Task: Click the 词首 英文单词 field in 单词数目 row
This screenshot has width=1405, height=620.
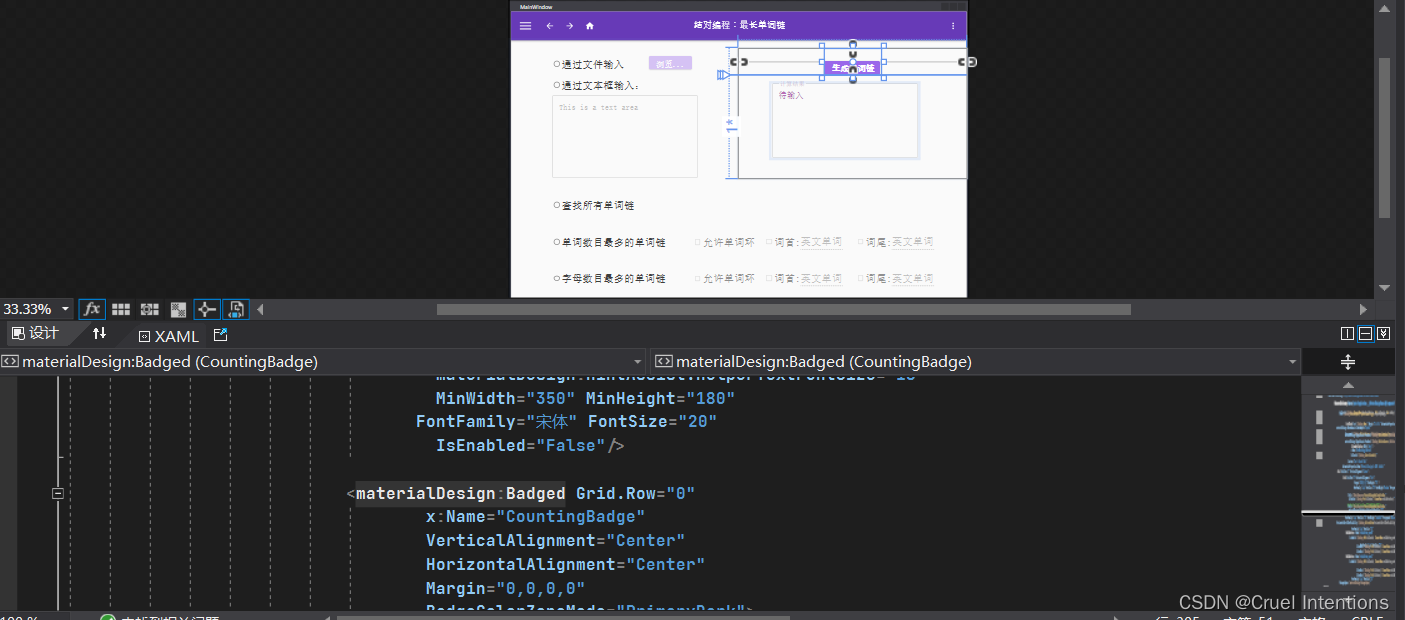Action: pos(821,242)
